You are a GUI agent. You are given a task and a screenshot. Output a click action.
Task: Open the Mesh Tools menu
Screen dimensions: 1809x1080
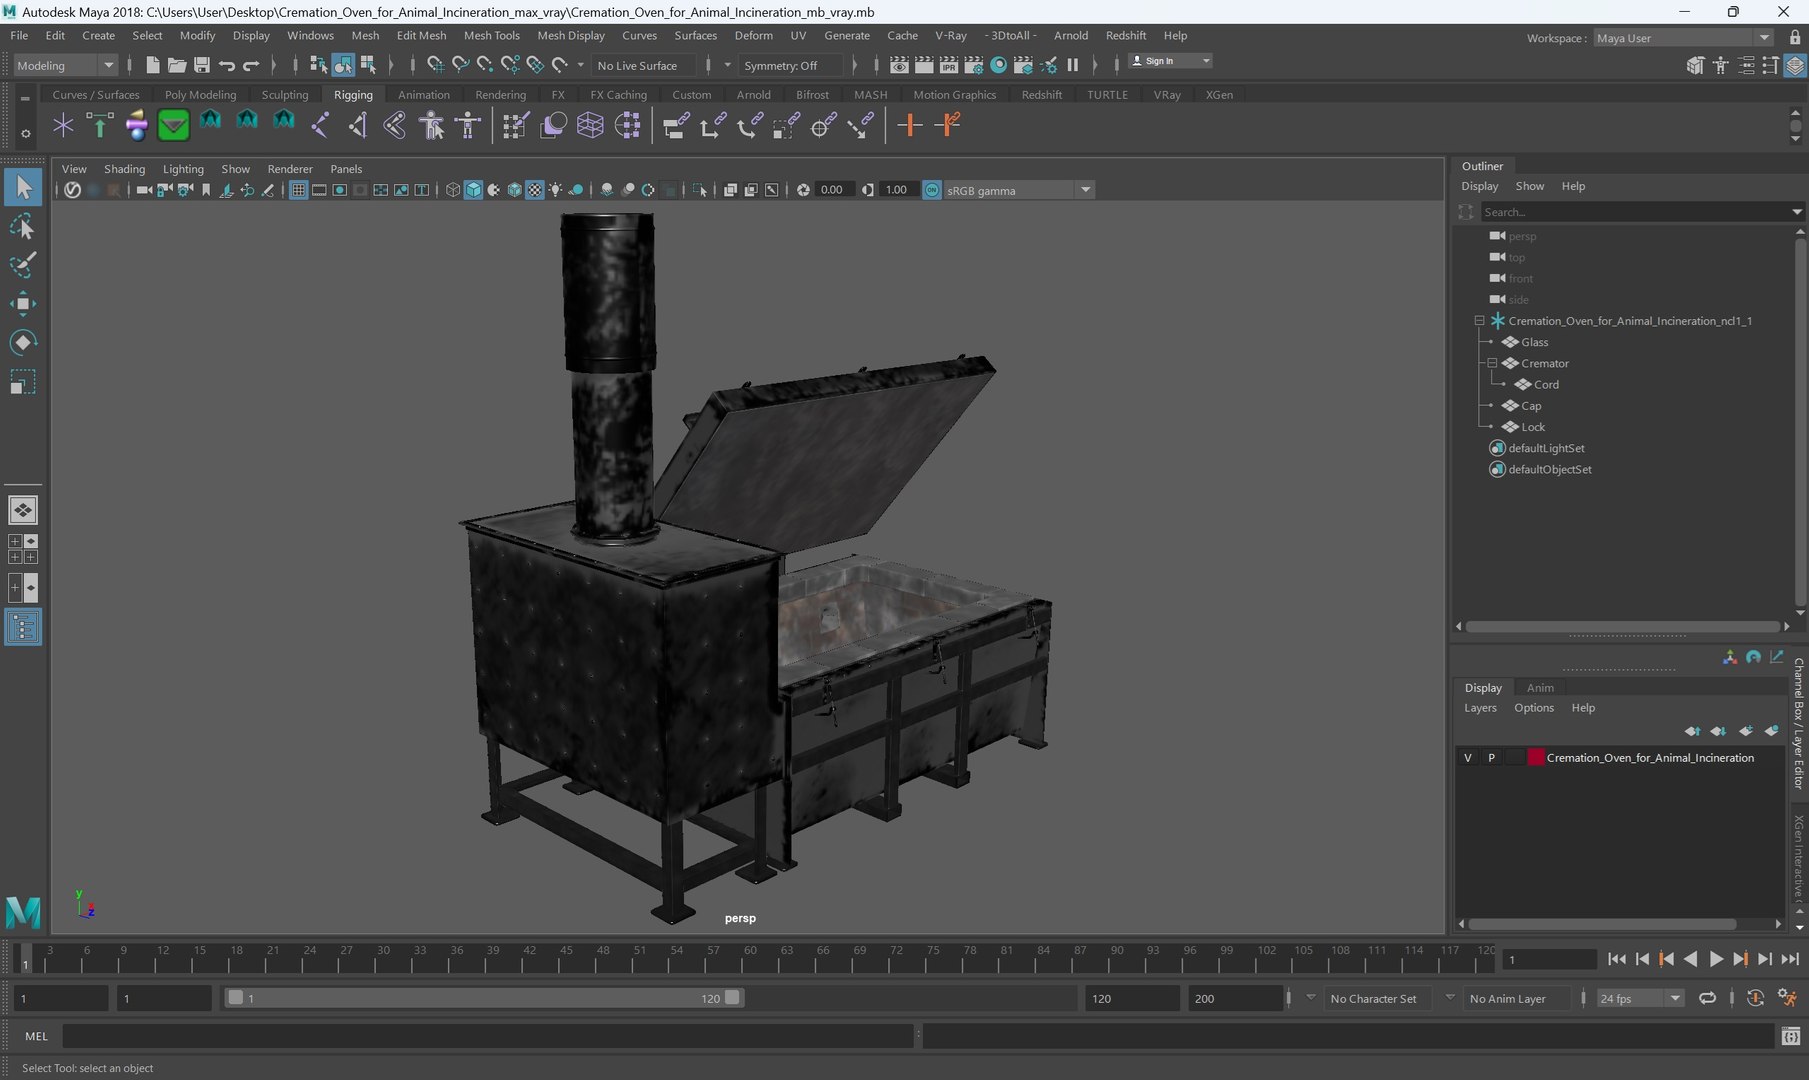point(491,35)
